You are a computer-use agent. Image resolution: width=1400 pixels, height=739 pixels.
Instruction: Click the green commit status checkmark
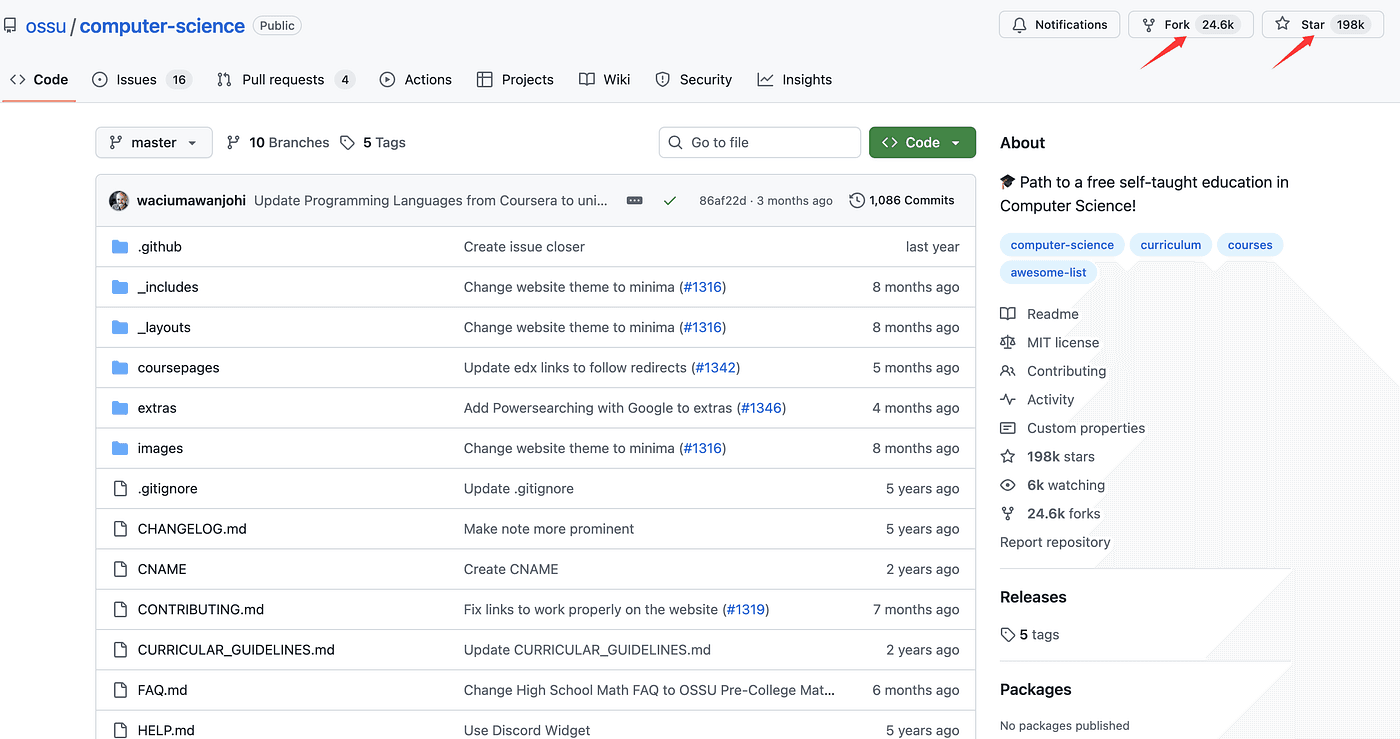[x=670, y=200]
